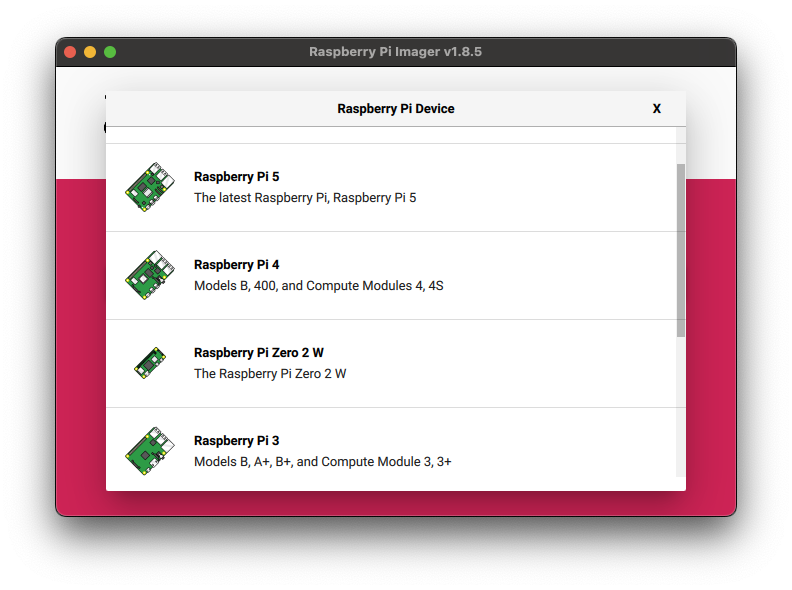Select the Raspberry Pi 3 title
The image size is (792, 590).
236,441
